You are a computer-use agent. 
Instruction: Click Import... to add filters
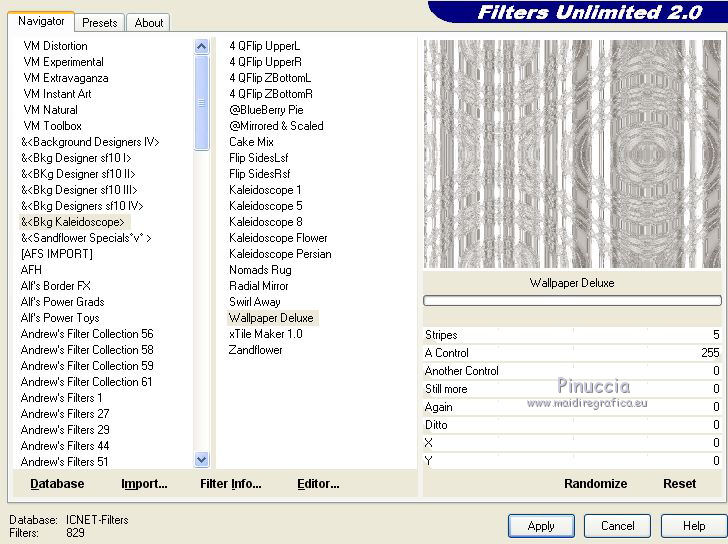pos(144,484)
